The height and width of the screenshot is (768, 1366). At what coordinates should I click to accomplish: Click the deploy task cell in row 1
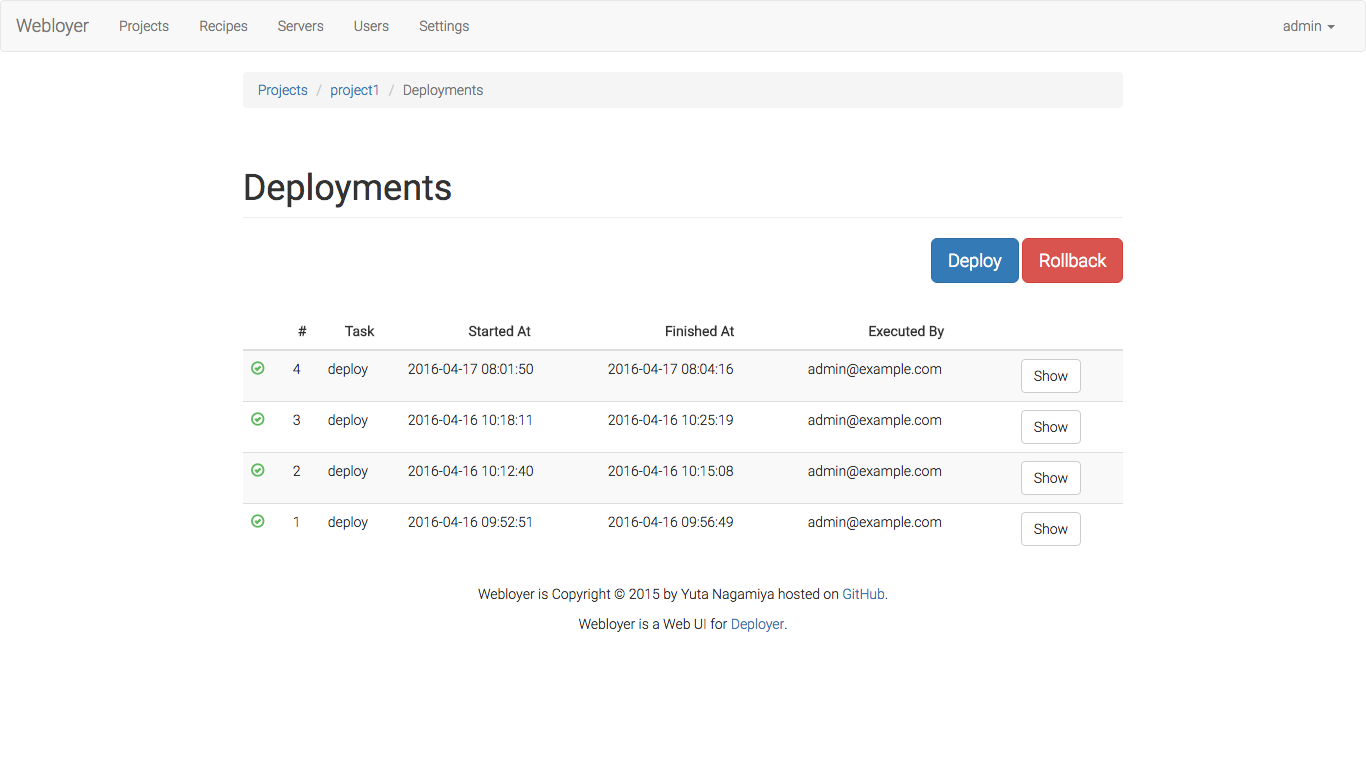[x=348, y=522]
